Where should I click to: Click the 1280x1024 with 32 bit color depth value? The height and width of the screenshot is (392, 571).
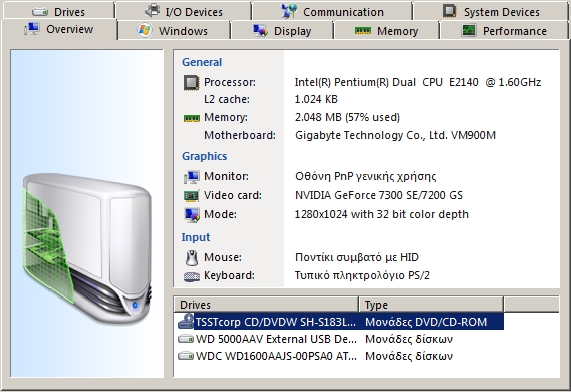tap(382, 214)
